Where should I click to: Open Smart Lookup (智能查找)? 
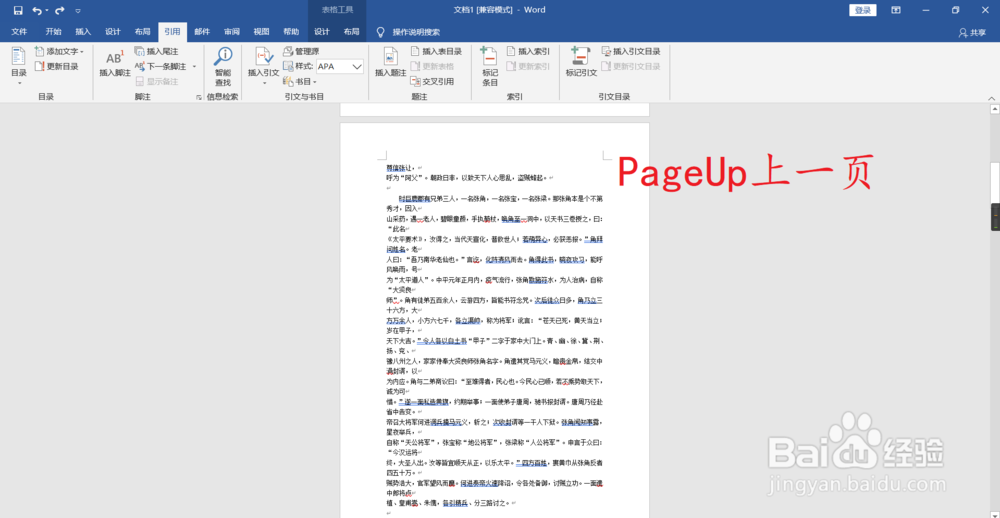[223, 67]
